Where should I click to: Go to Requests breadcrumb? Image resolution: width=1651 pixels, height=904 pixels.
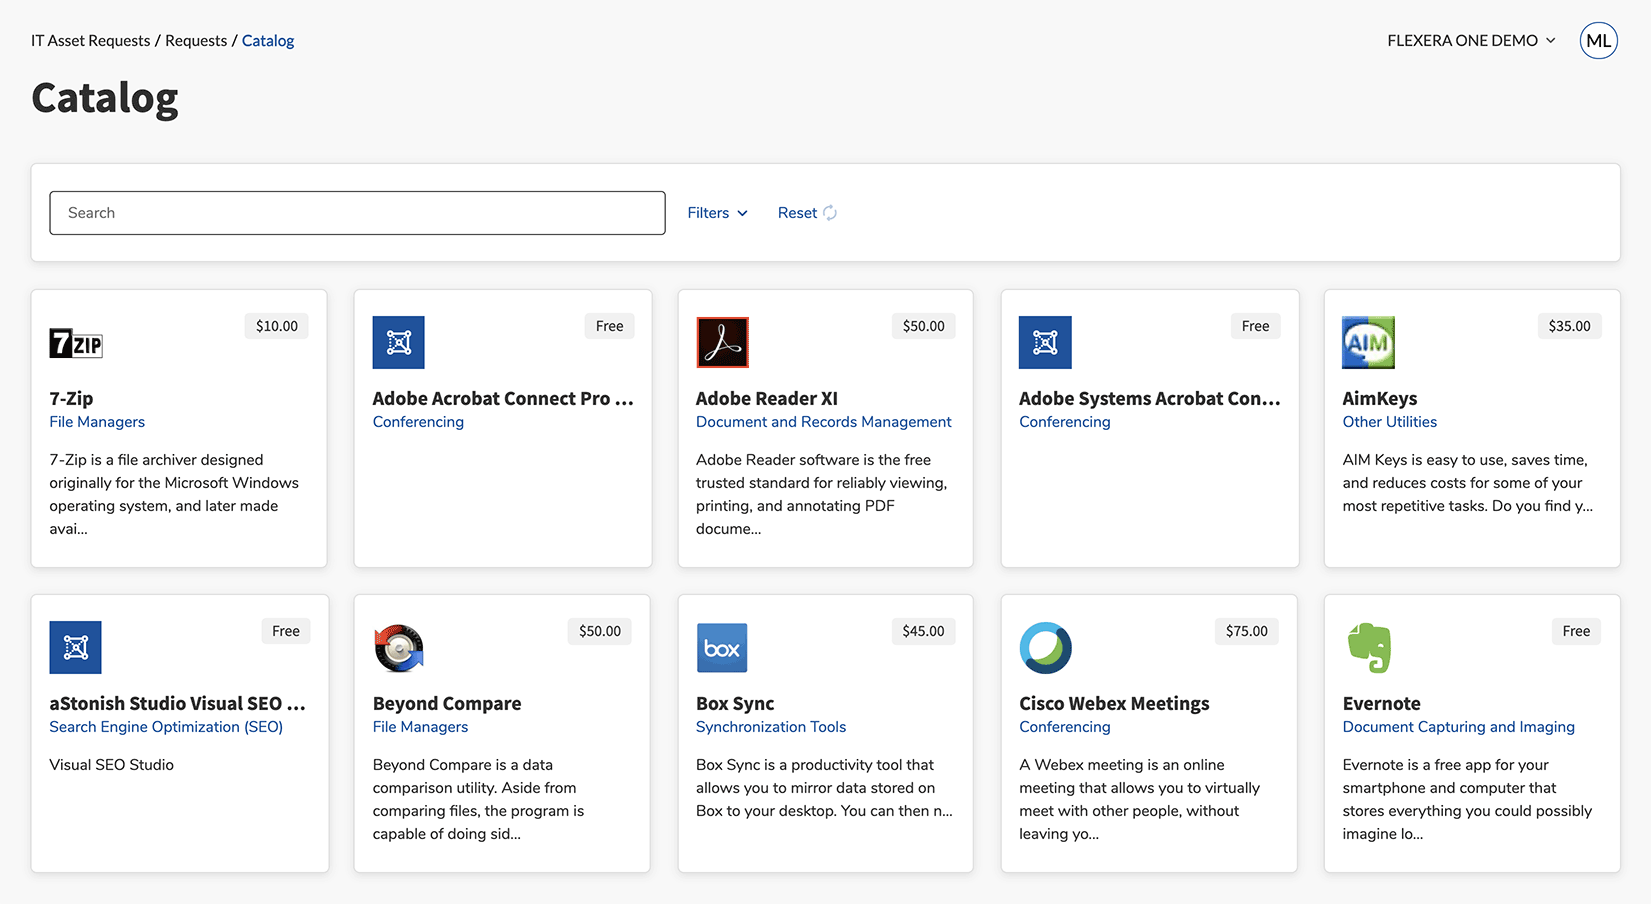tap(196, 41)
